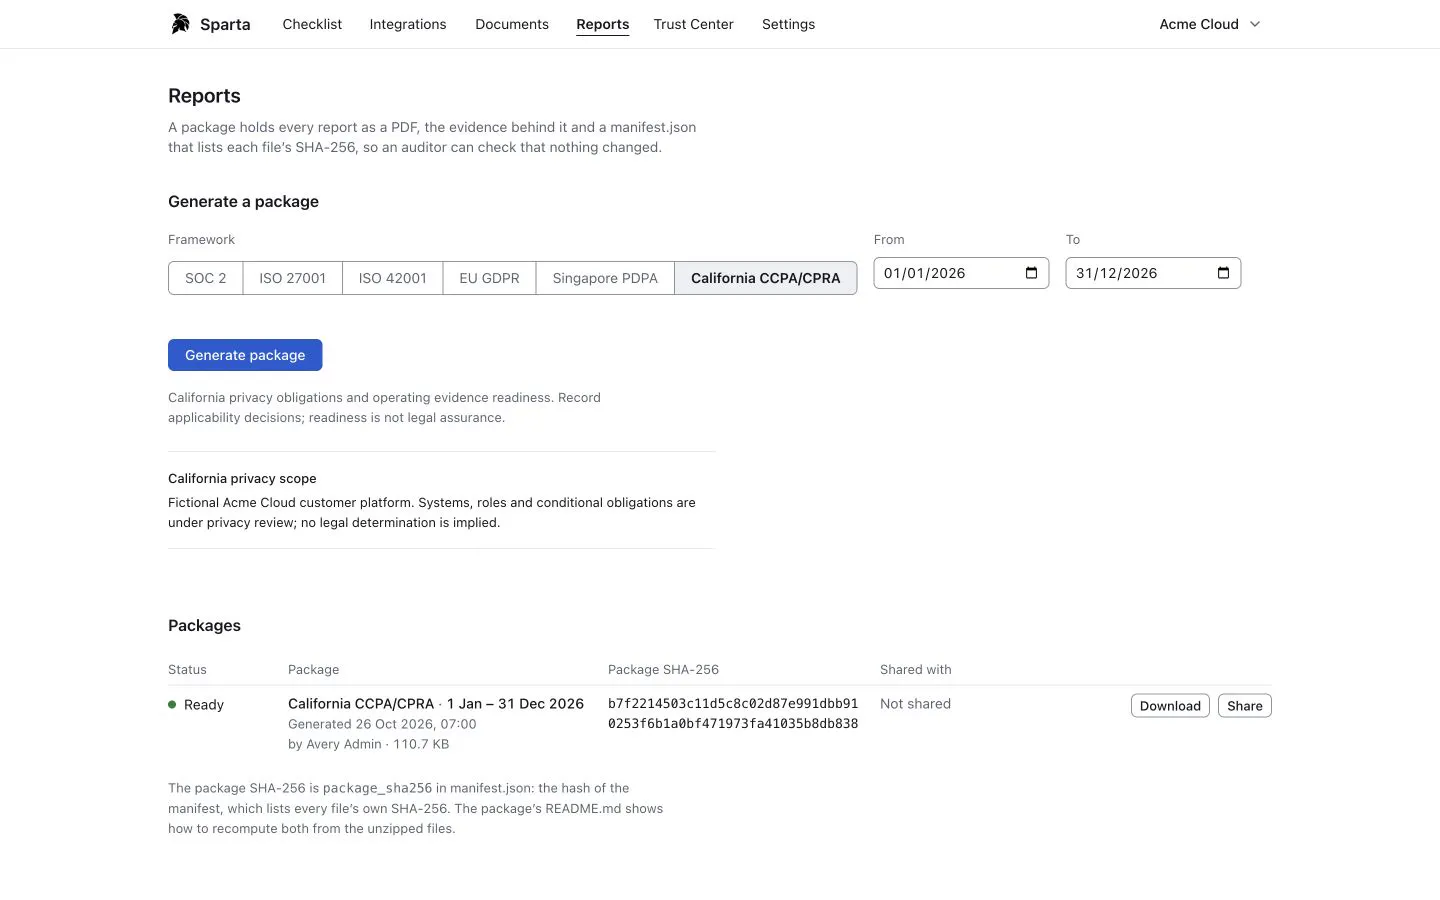Viewport: 1440px width, 900px height.
Task: Click the 'Packages' section heading
Action: pyautogui.click(x=204, y=626)
